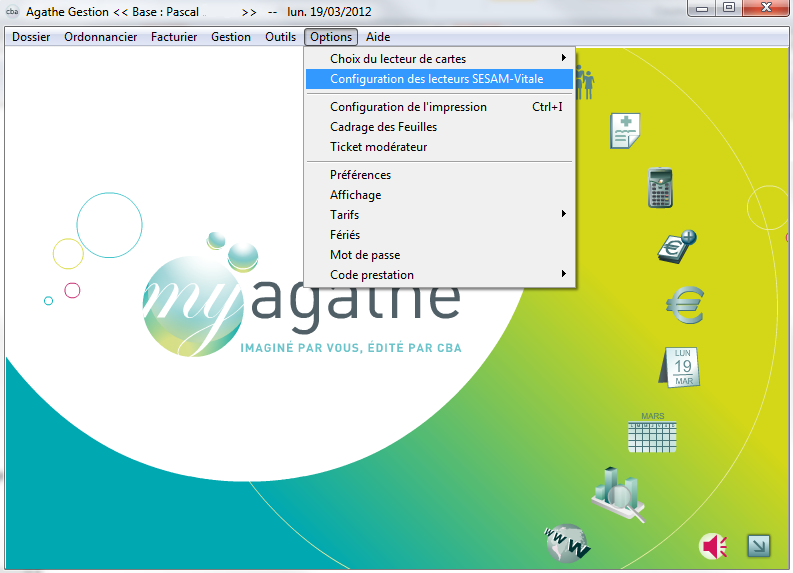Choose Mot de passe
The width and height of the screenshot is (793, 573).
(439, 255)
